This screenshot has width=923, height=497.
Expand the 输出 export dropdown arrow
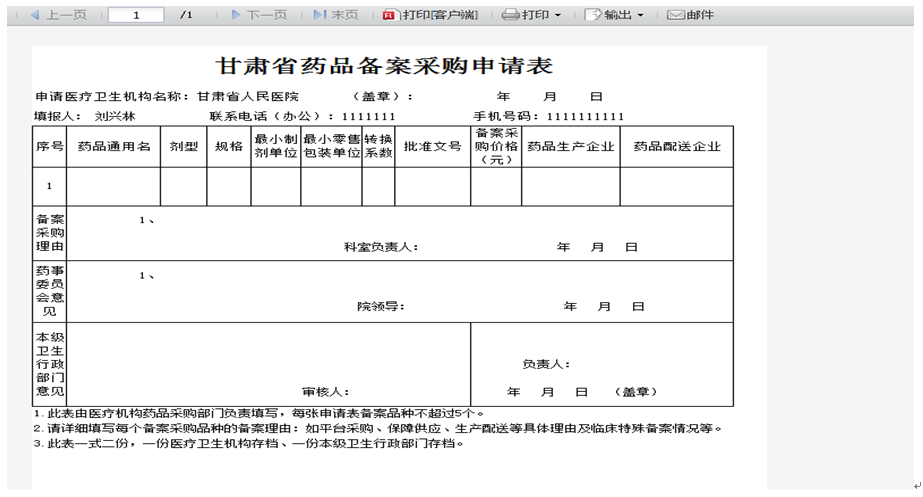pos(640,15)
